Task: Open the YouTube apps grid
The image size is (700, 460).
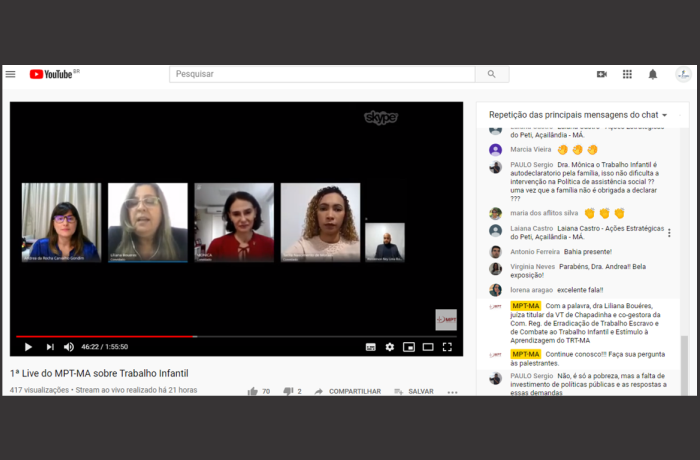Action: tap(627, 74)
